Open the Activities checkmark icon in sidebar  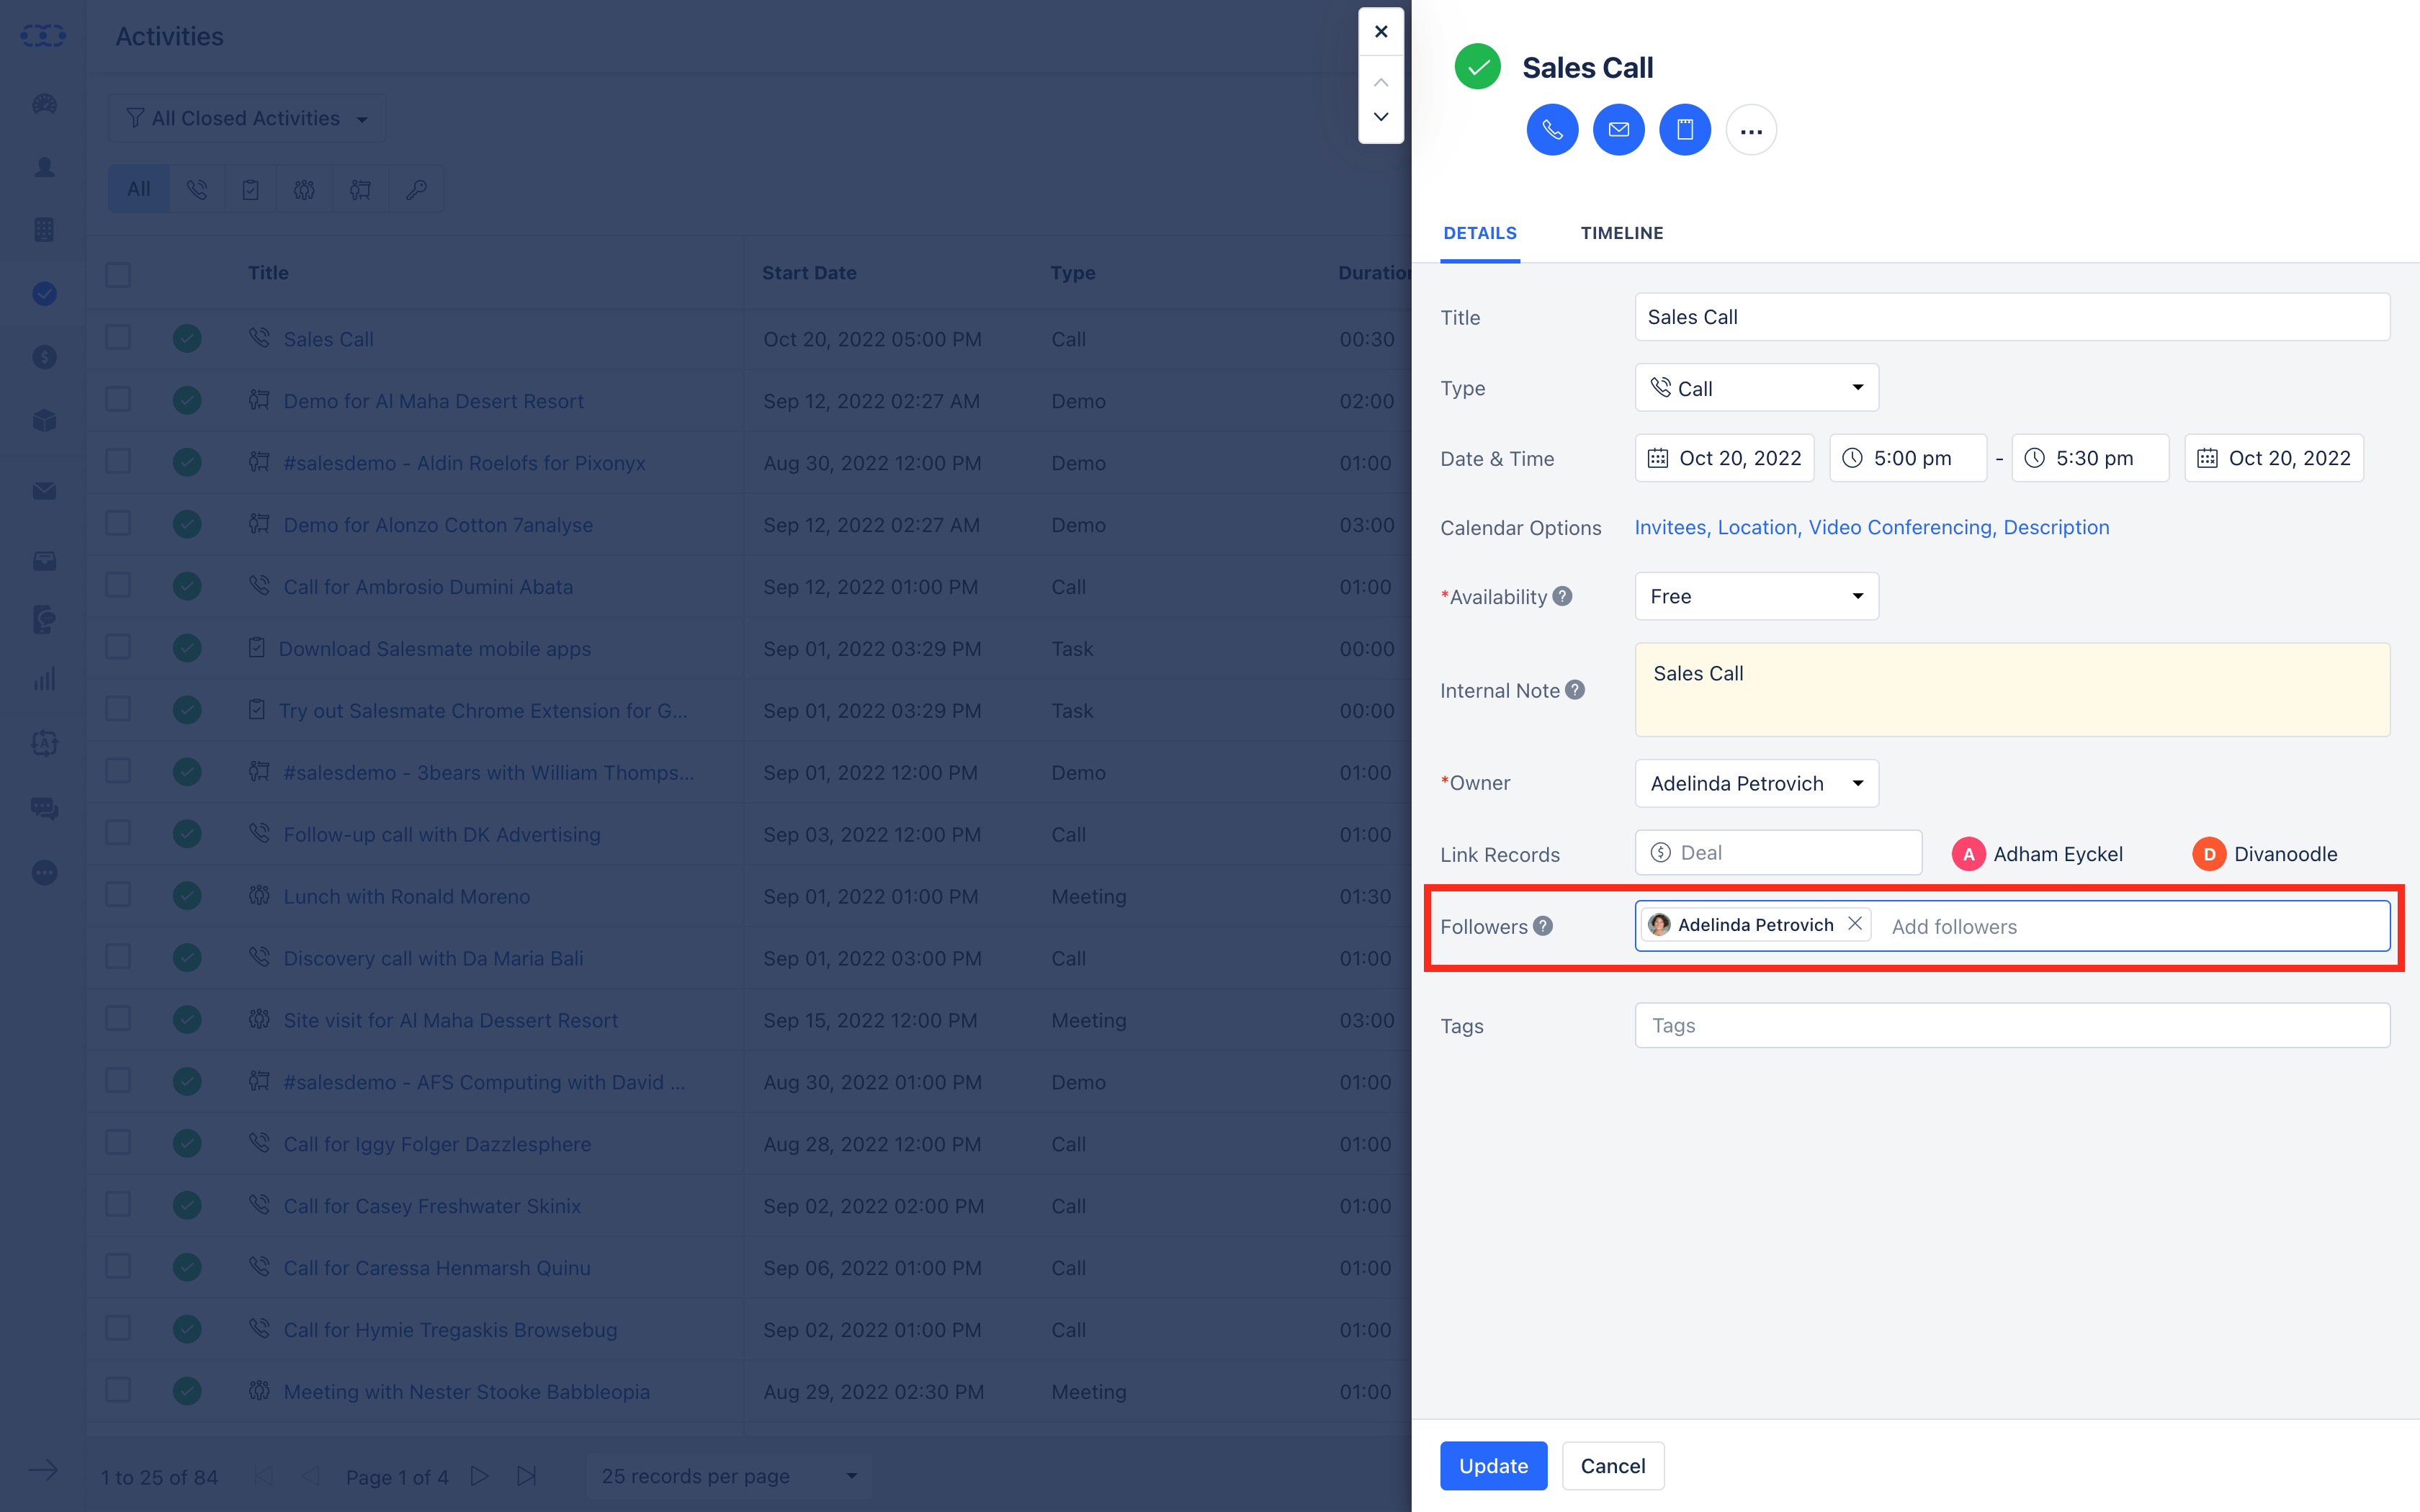[x=44, y=293]
